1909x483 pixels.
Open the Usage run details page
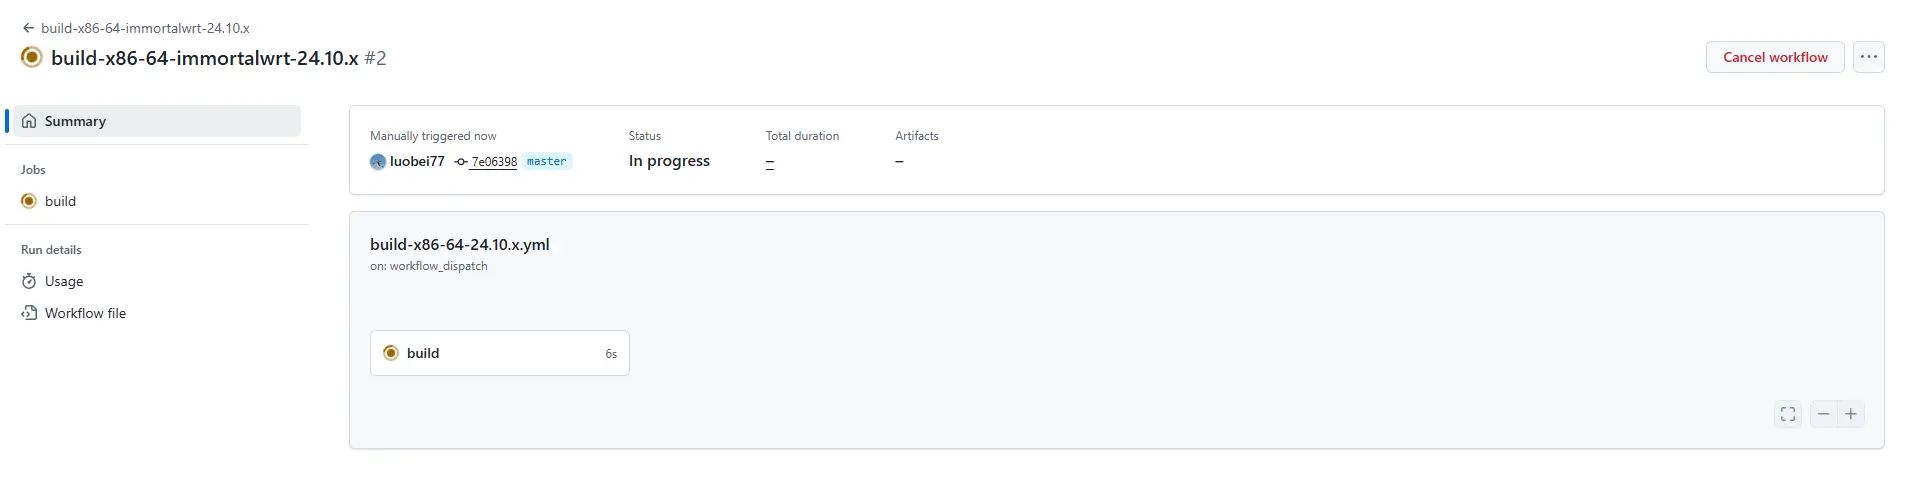(64, 281)
